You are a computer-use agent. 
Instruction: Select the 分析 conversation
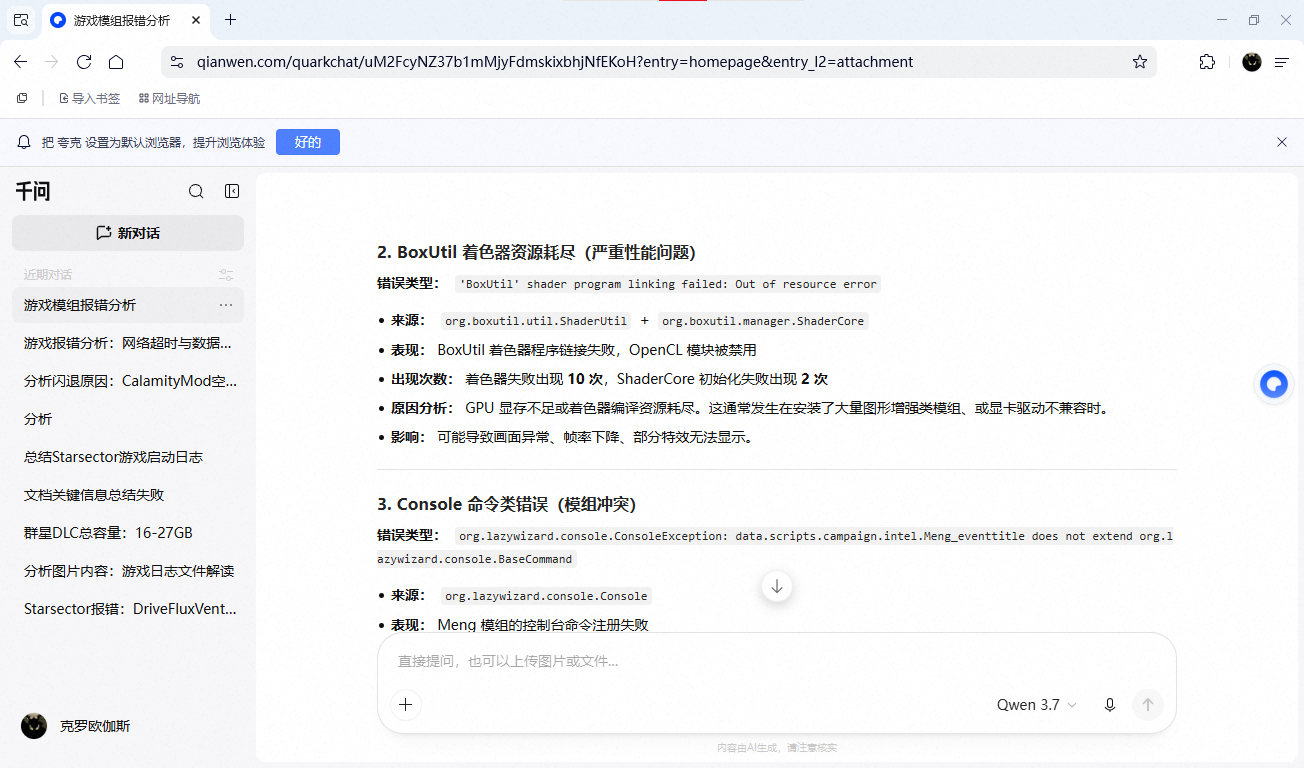point(128,419)
